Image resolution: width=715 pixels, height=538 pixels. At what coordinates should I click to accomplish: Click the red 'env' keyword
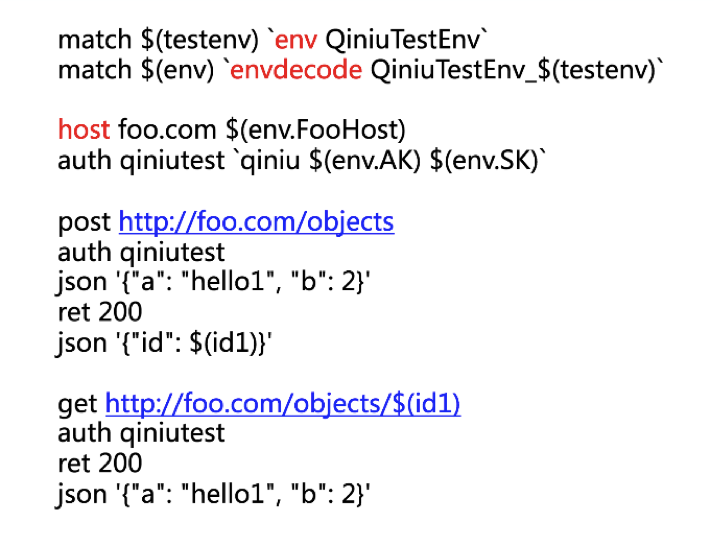[x=296, y=40]
